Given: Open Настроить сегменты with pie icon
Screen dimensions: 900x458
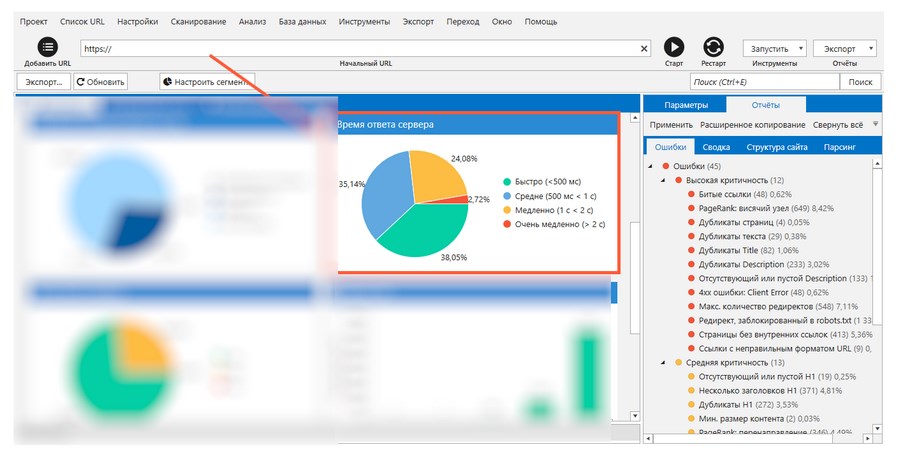Looking at the screenshot, I should [207, 82].
